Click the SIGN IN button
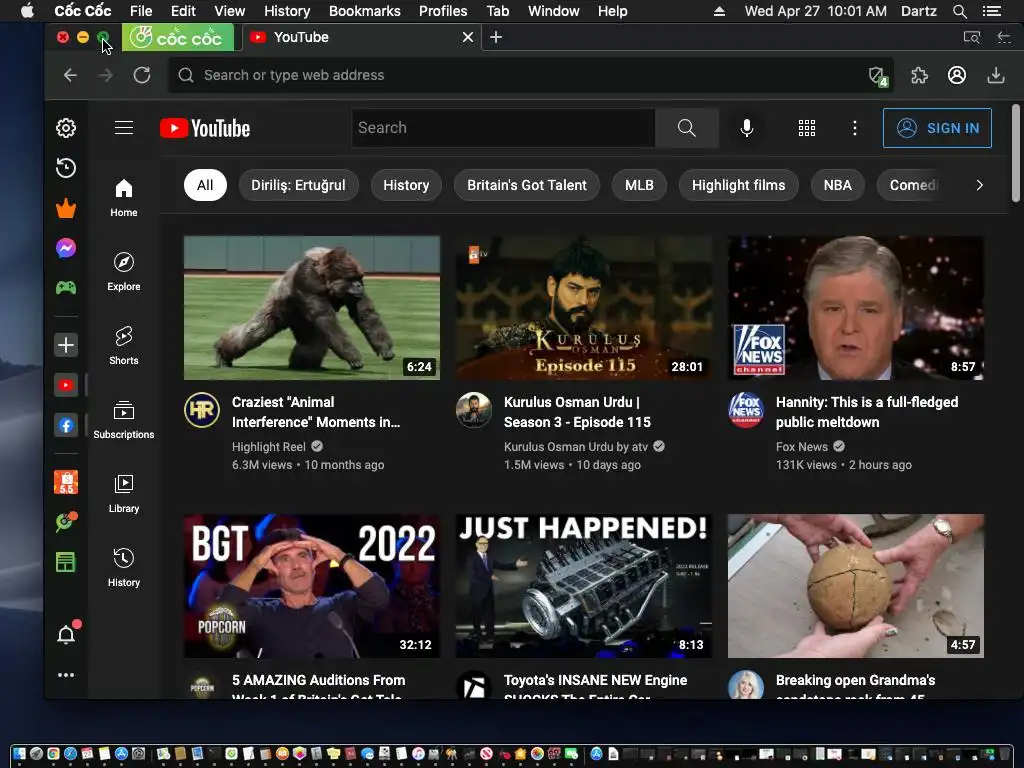This screenshot has width=1024, height=768. click(x=937, y=128)
